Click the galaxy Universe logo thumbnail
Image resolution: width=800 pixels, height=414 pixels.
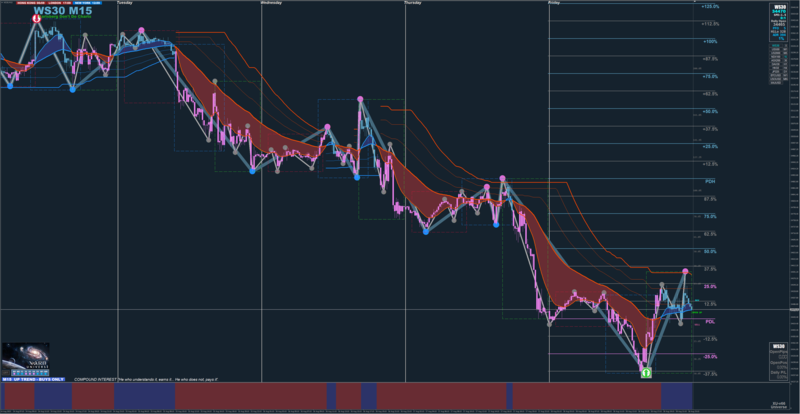(26, 356)
